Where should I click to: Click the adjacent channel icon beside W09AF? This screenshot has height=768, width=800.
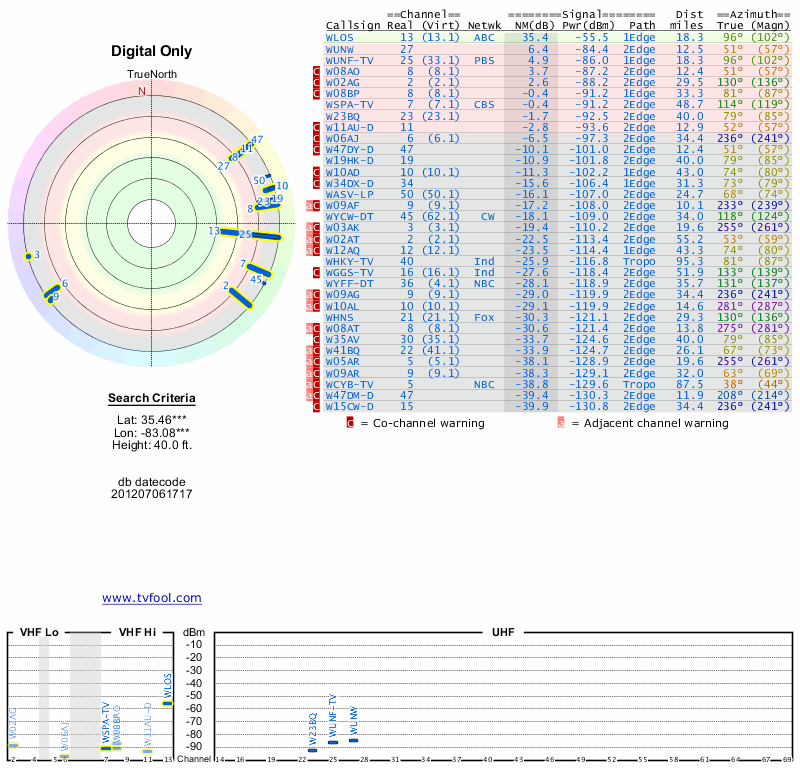309,205
